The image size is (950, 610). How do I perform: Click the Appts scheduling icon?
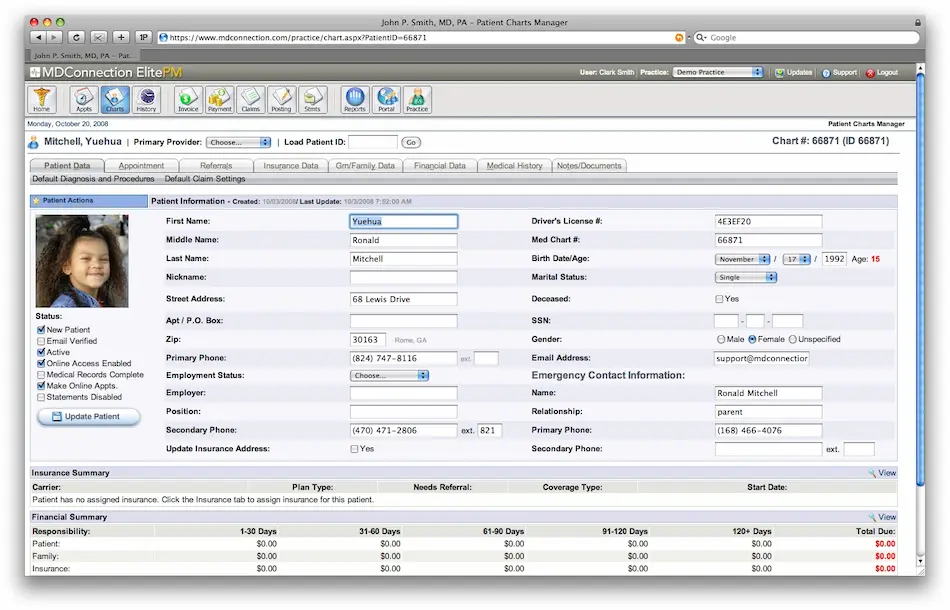click(x=83, y=99)
